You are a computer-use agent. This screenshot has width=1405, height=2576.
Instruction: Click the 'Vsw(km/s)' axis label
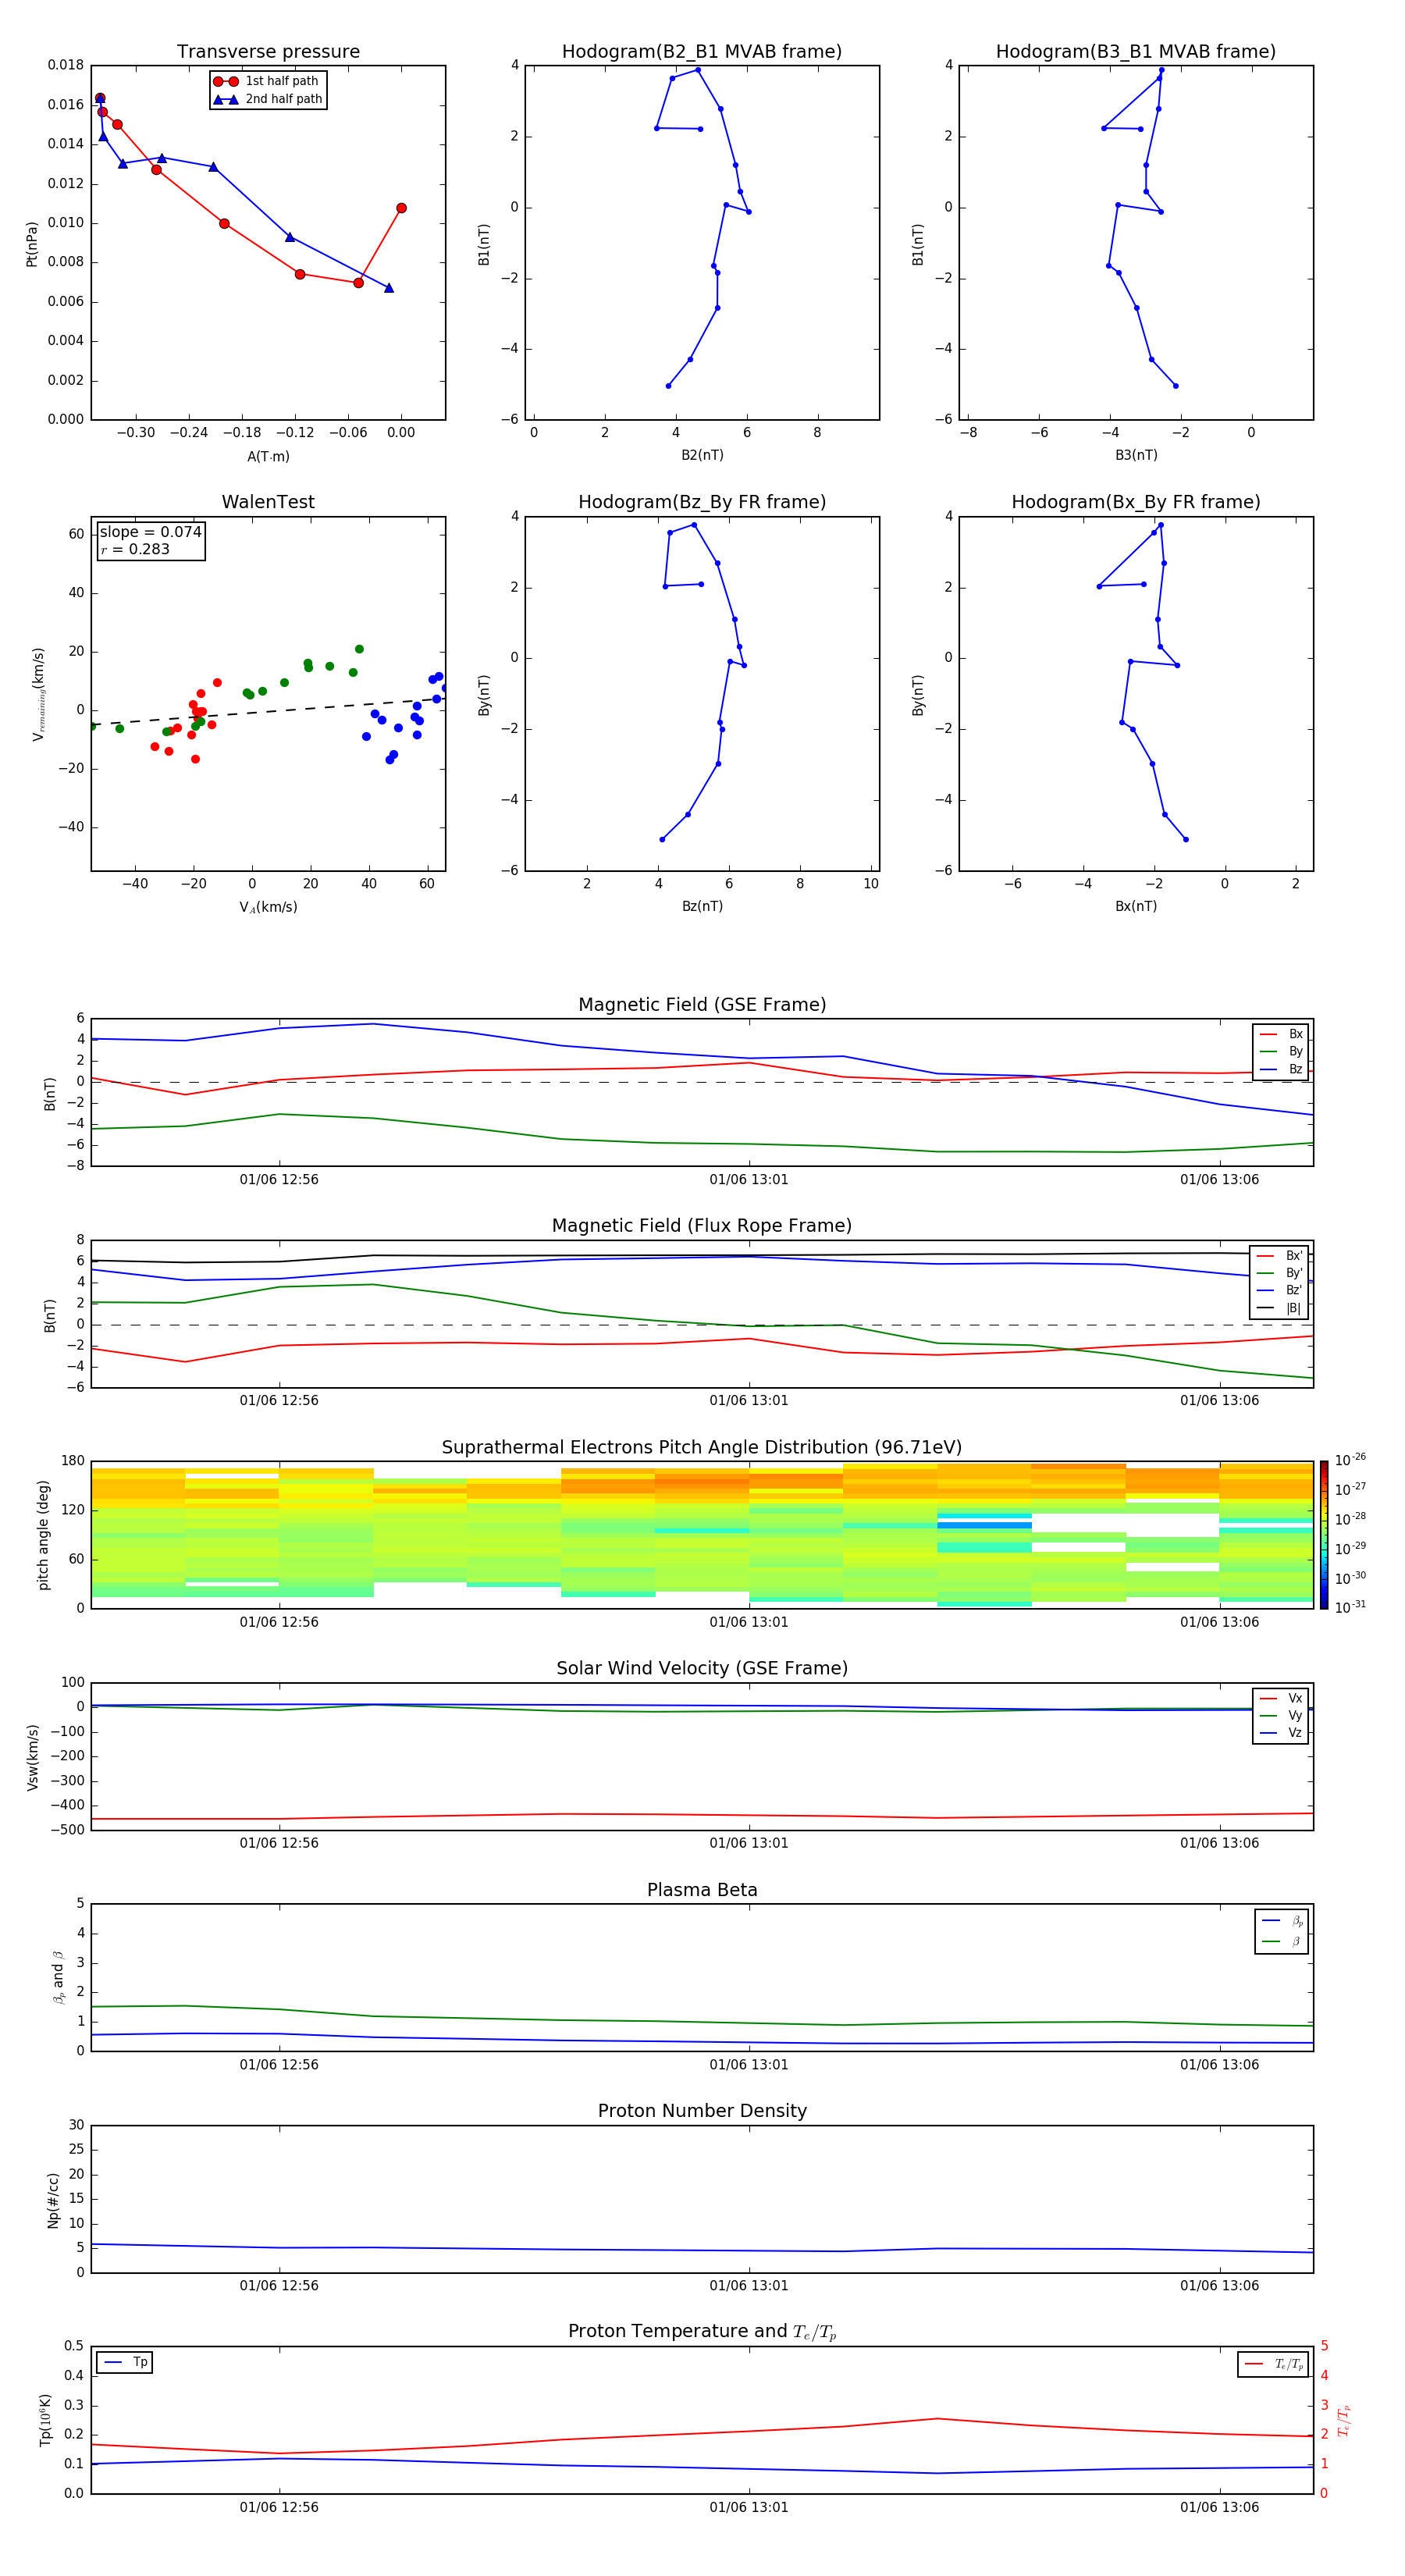pyautogui.click(x=33, y=1757)
